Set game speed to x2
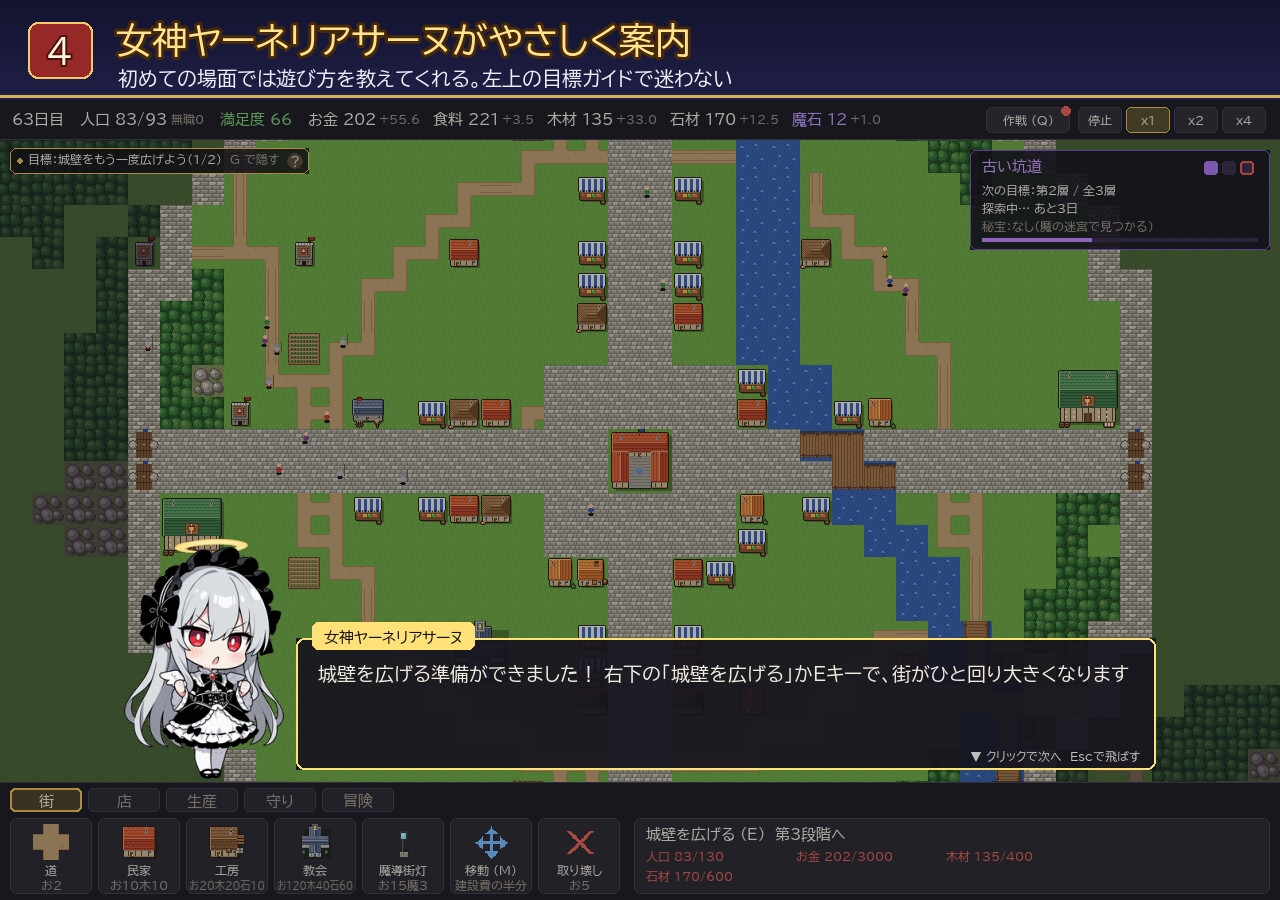This screenshot has width=1280, height=900. (1196, 120)
